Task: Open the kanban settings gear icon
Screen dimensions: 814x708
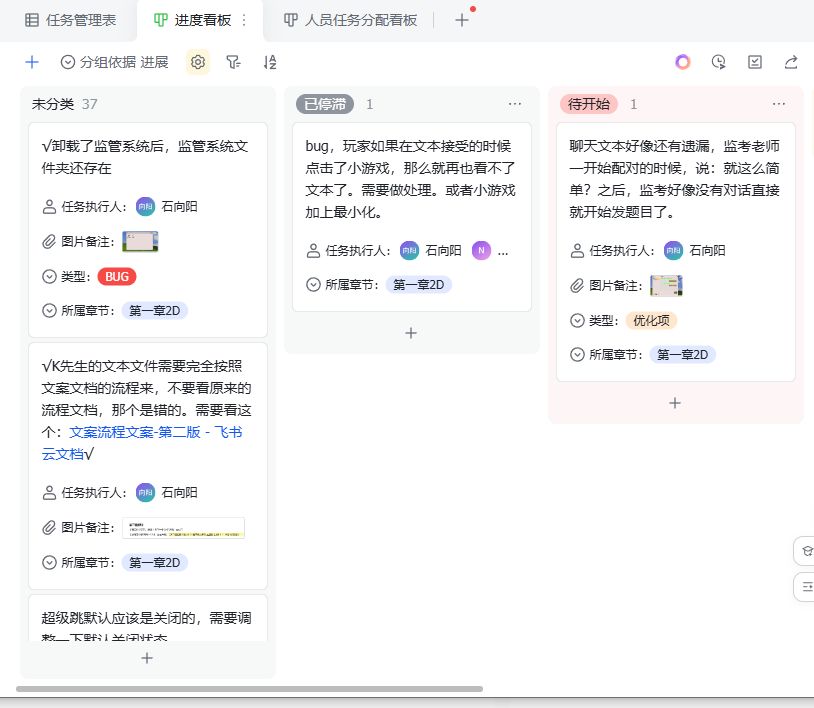Action: point(198,62)
